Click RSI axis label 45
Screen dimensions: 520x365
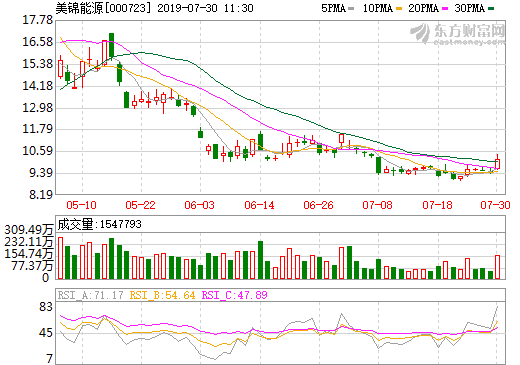(46, 333)
